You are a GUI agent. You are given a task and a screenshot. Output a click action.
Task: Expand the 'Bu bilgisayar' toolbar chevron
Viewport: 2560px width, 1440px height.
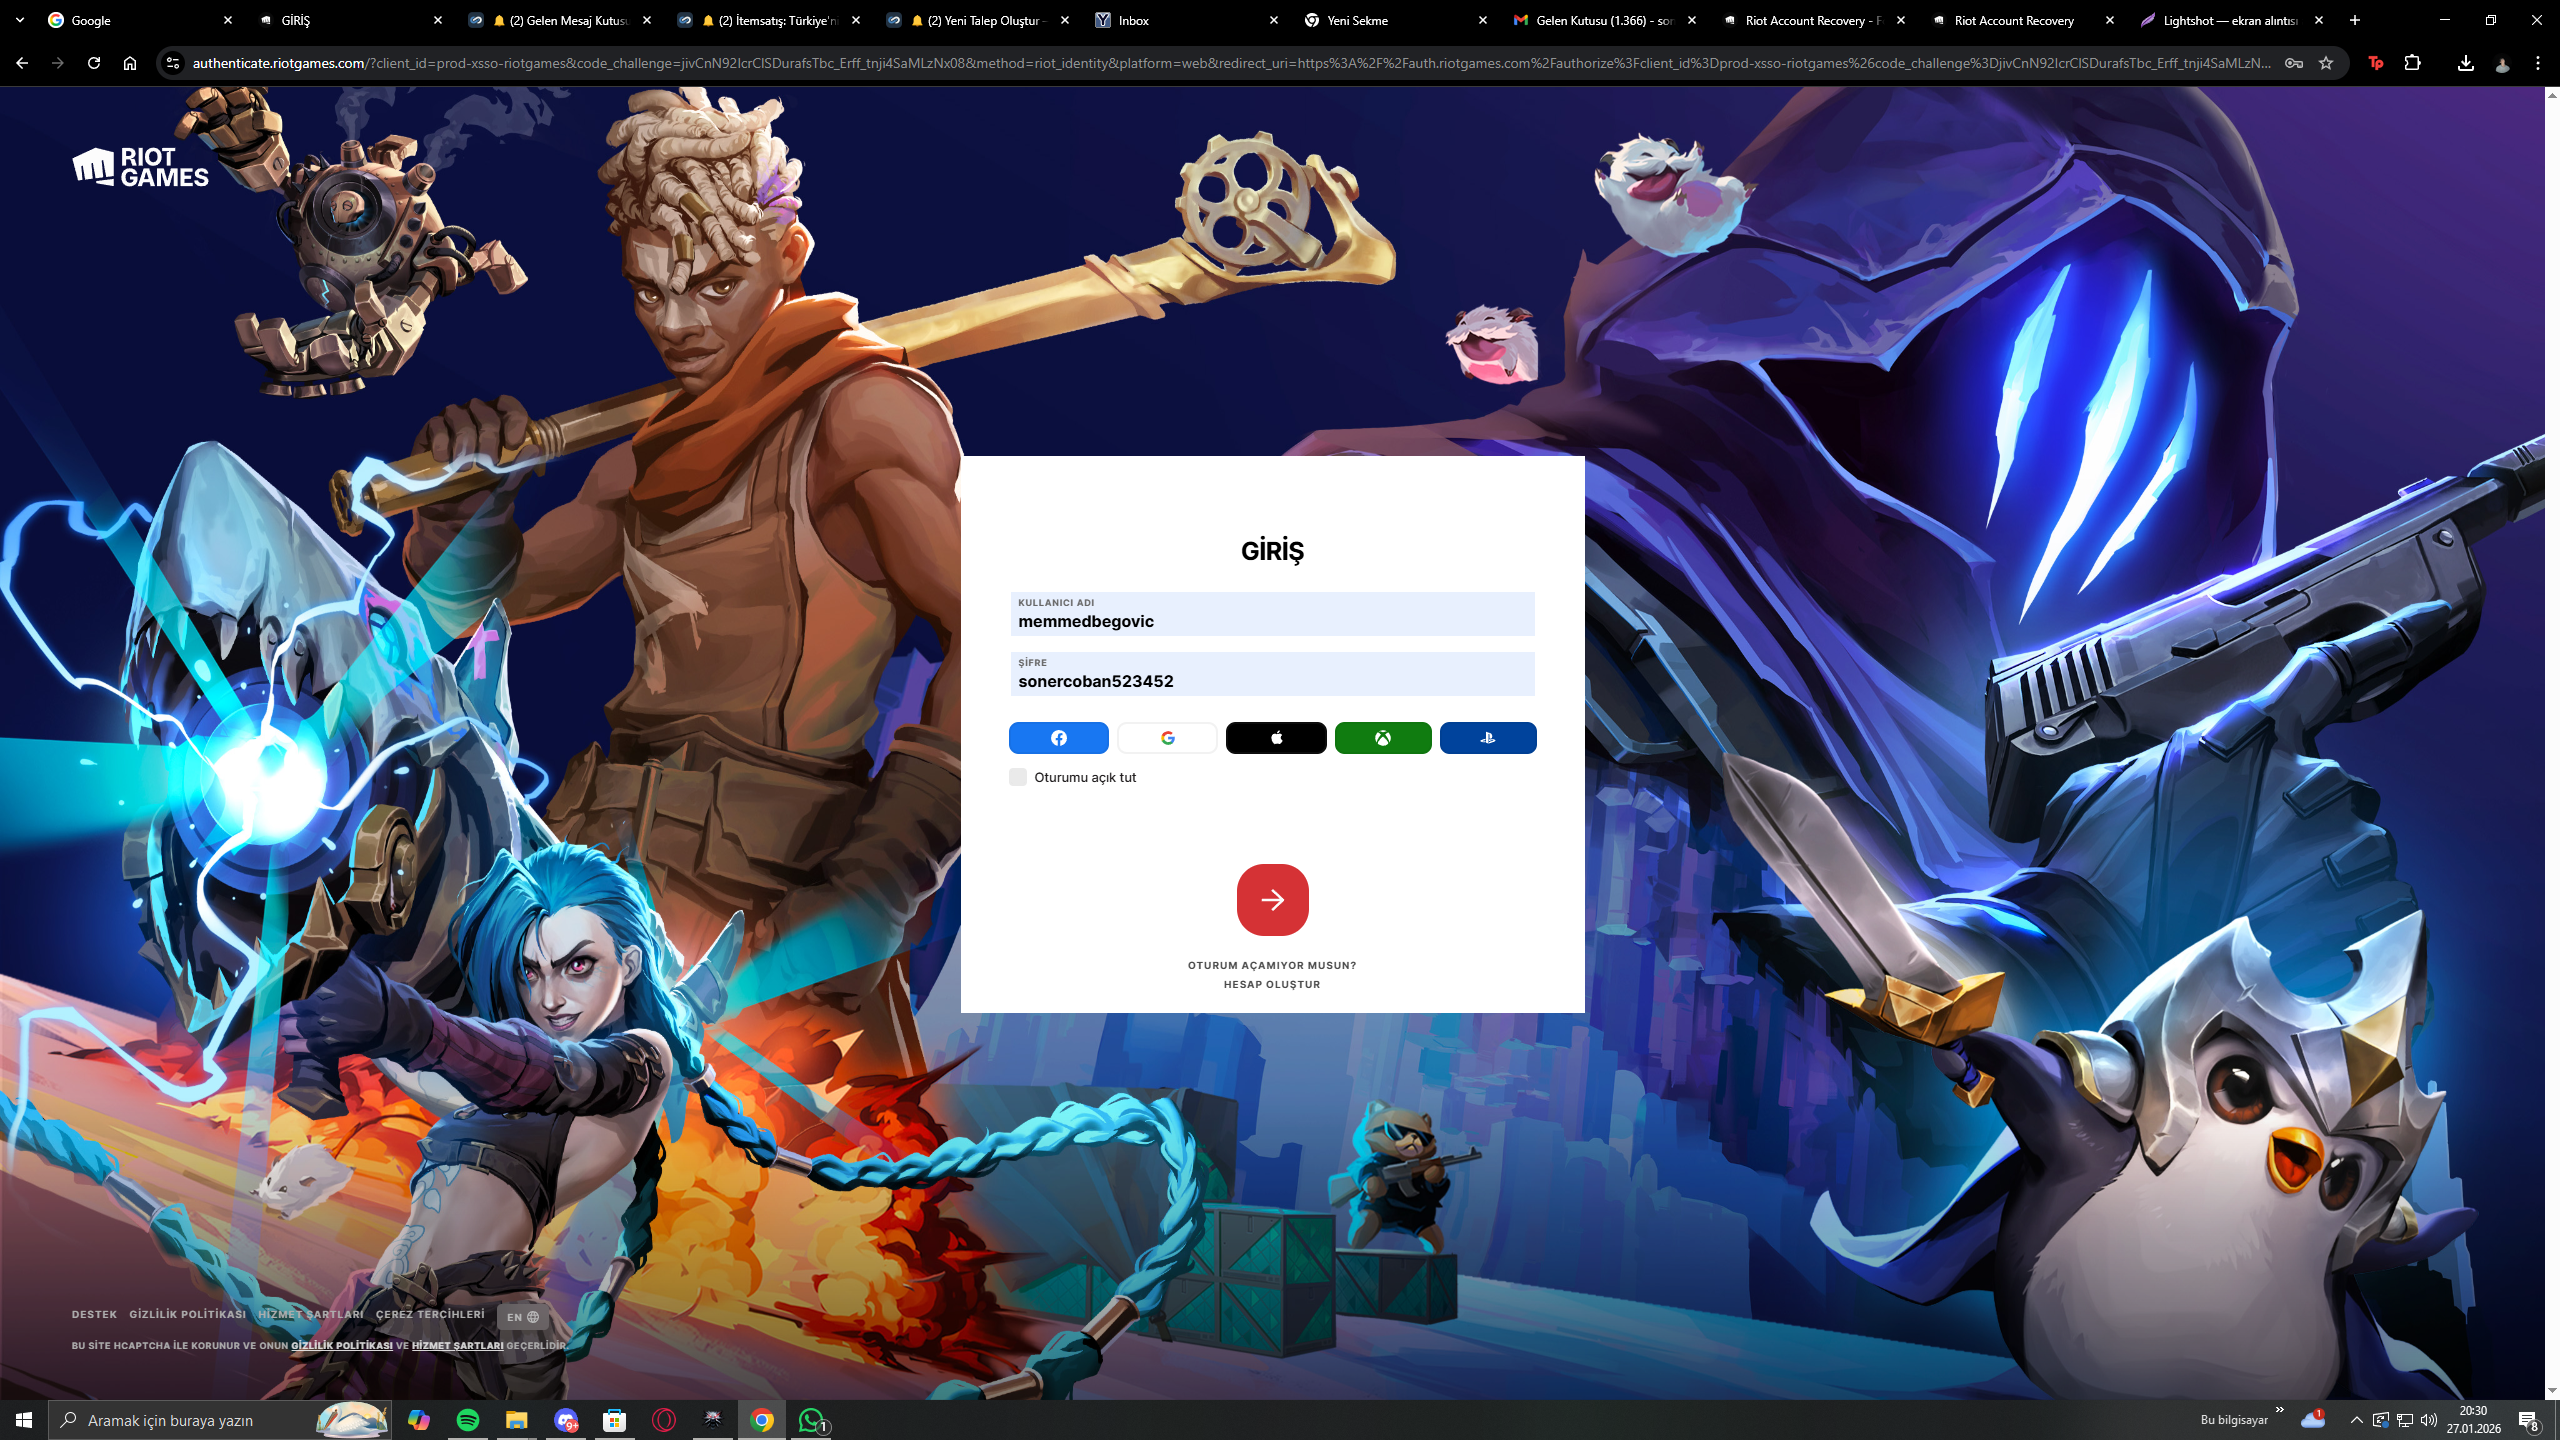click(x=2280, y=1410)
